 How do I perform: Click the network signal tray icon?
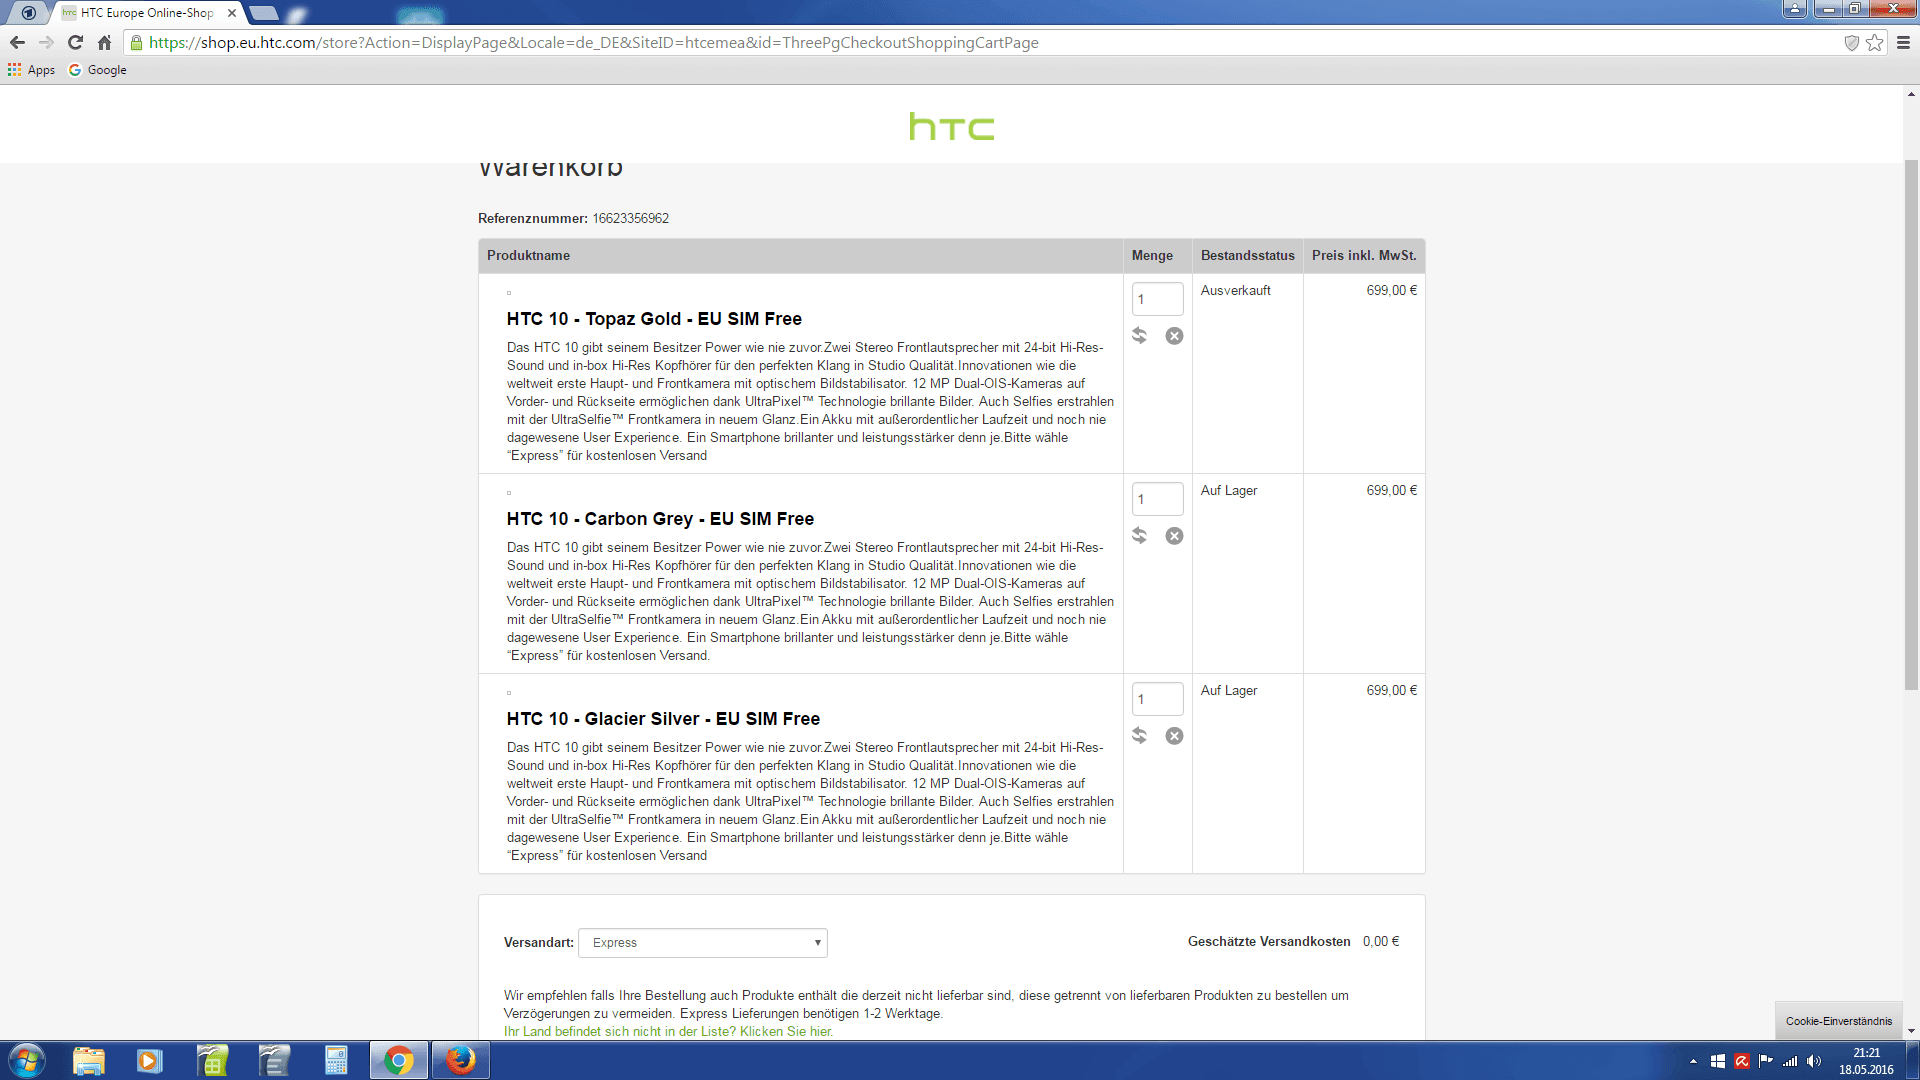pos(1790,1061)
